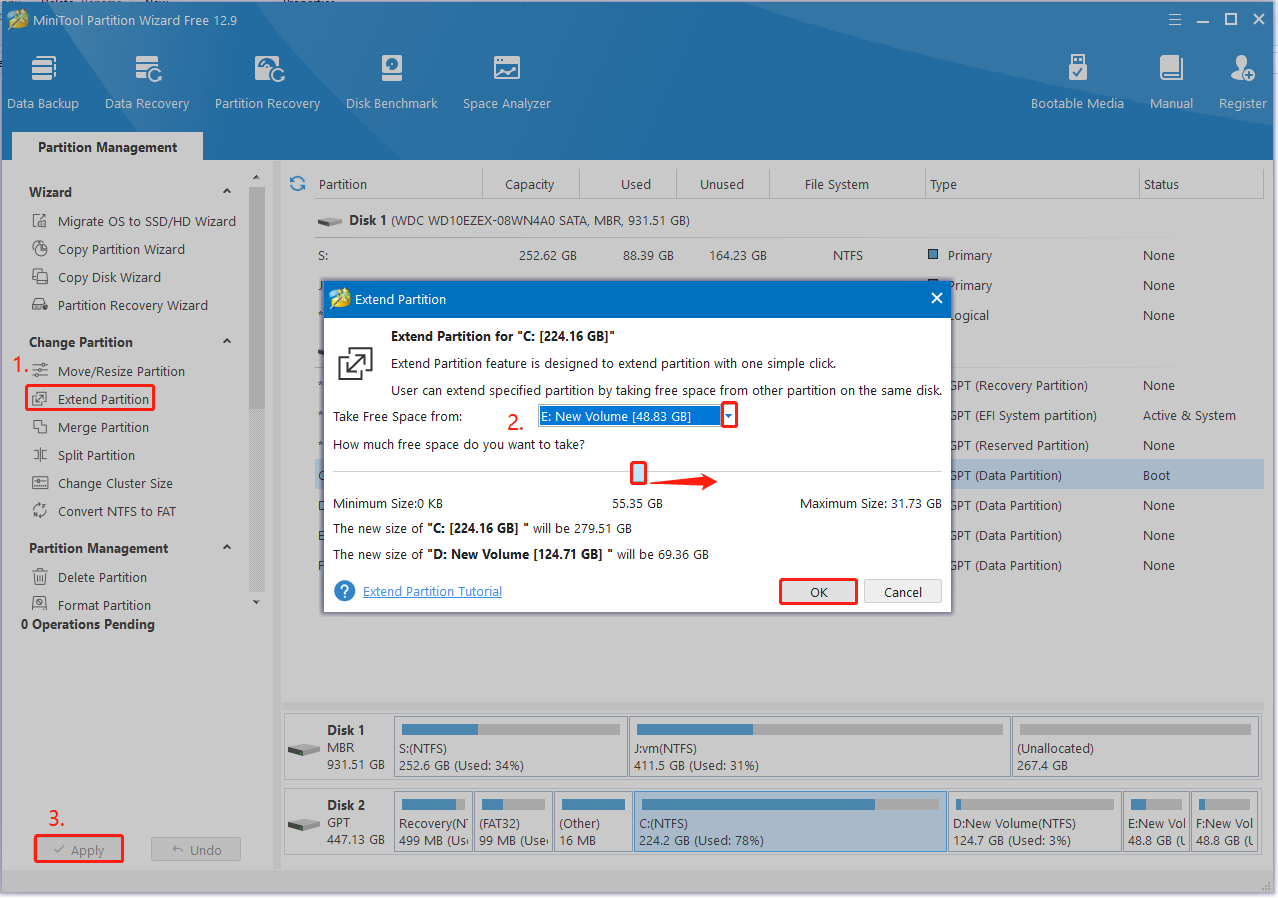Open the Space Analyzer
Viewport: 1278px width, 898px height.
506,82
